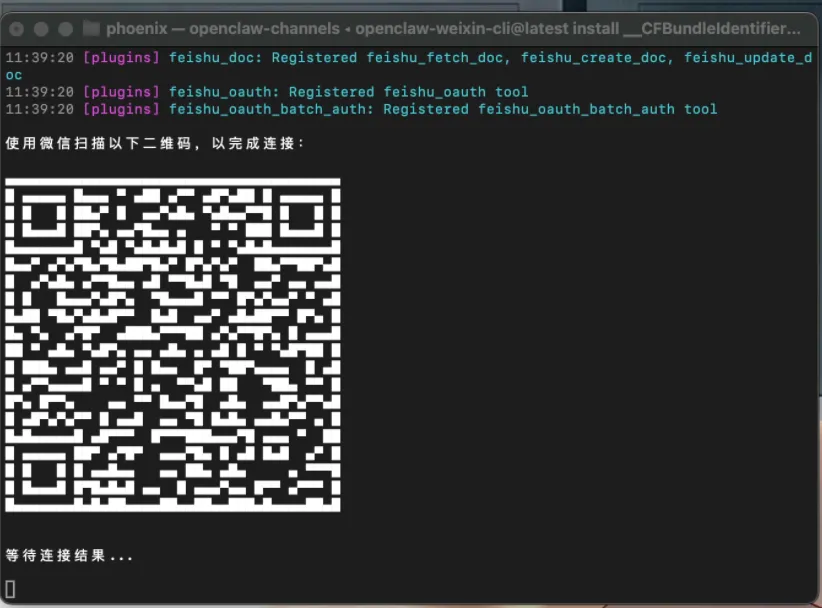Screen dimensions: 822x608
Task: Click the terminal window title text
Action: [453, 28]
